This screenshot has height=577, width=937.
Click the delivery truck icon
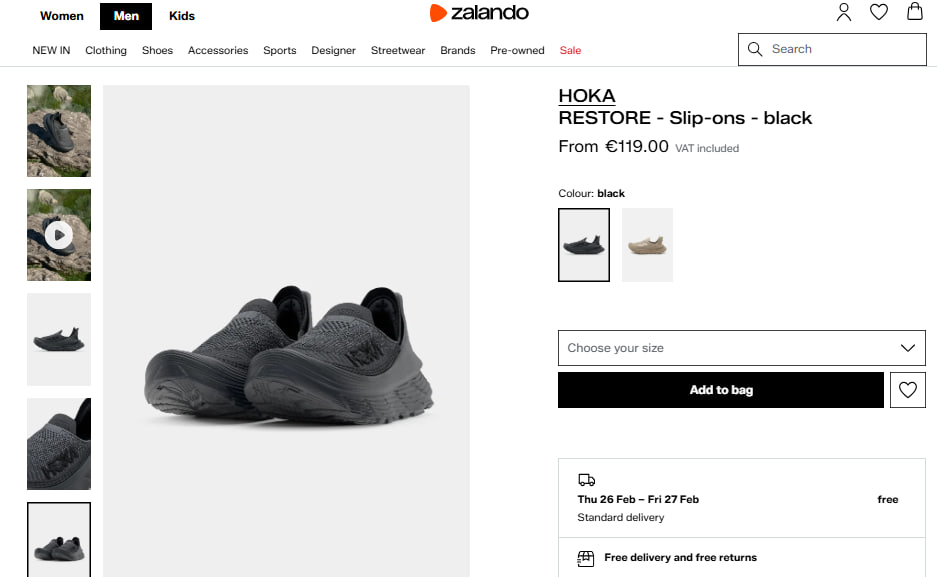tap(587, 480)
